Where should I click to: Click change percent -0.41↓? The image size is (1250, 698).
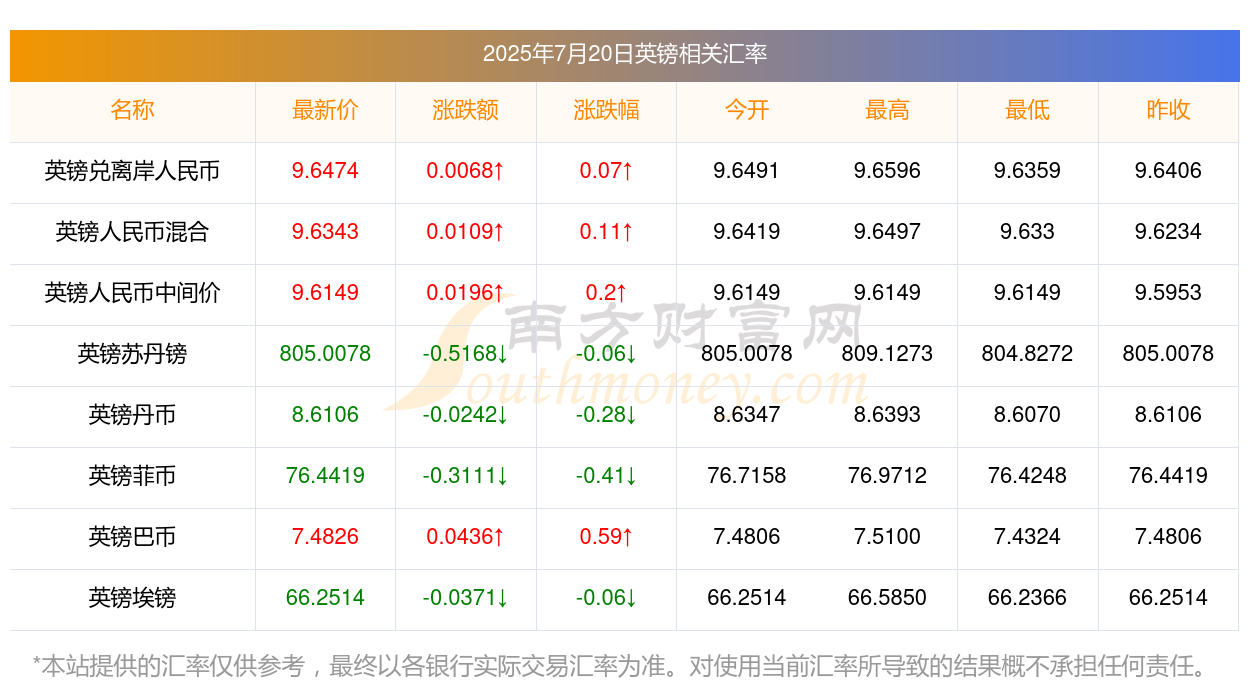point(606,476)
